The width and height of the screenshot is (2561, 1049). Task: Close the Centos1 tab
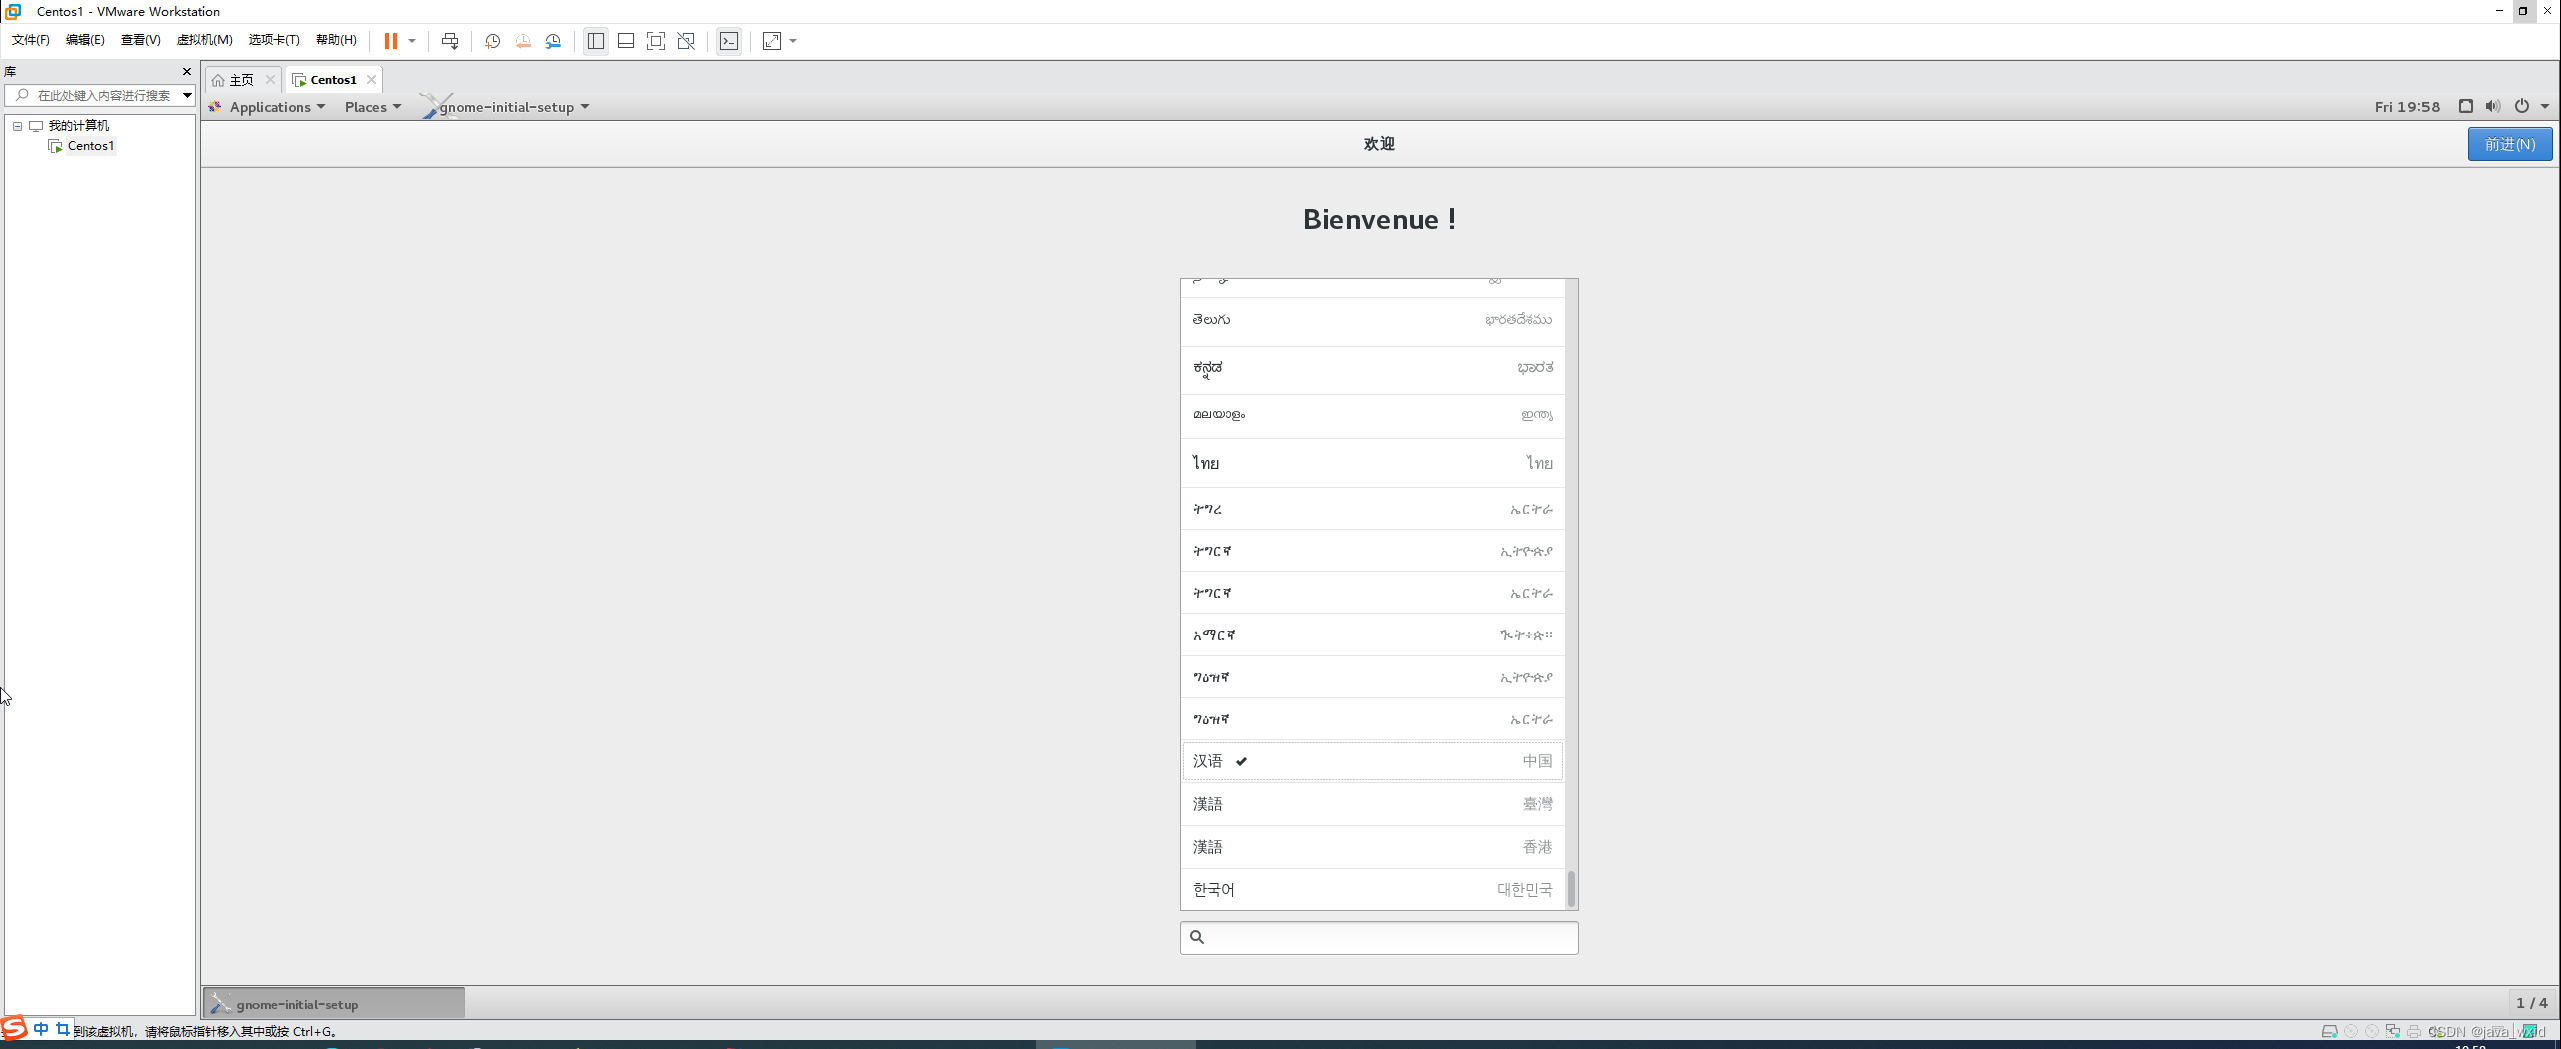click(x=371, y=80)
